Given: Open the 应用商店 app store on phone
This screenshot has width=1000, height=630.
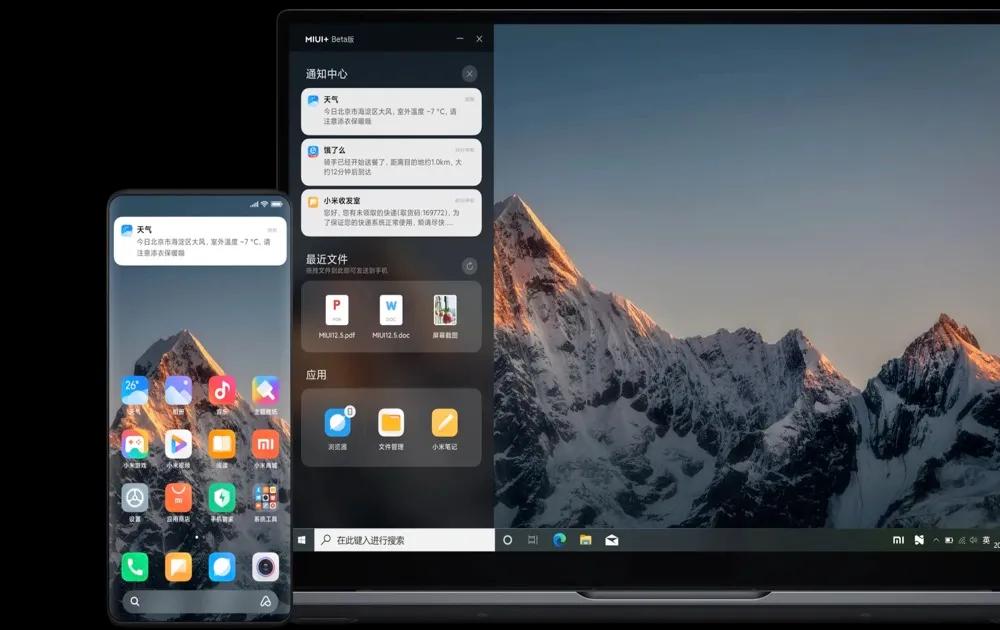Looking at the screenshot, I should click(179, 498).
